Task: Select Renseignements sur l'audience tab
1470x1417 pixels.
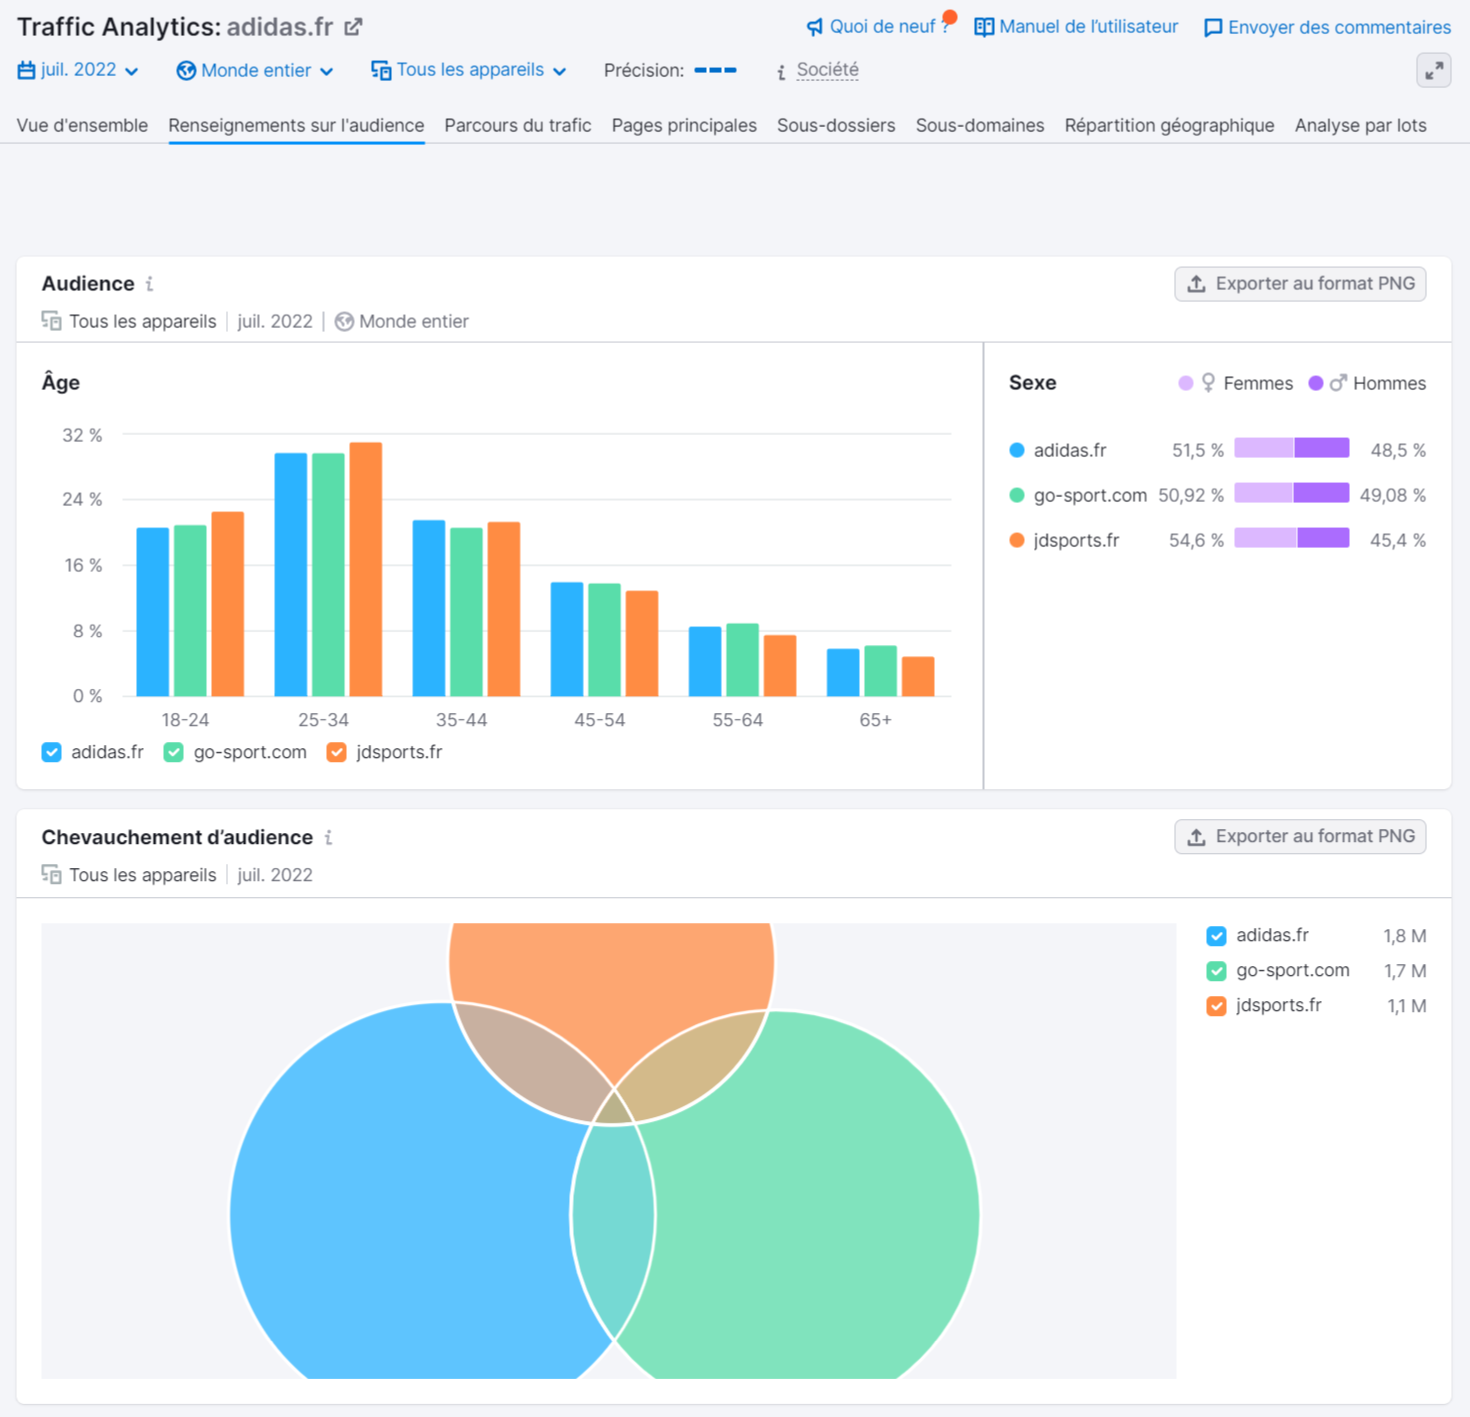Action: coord(296,125)
